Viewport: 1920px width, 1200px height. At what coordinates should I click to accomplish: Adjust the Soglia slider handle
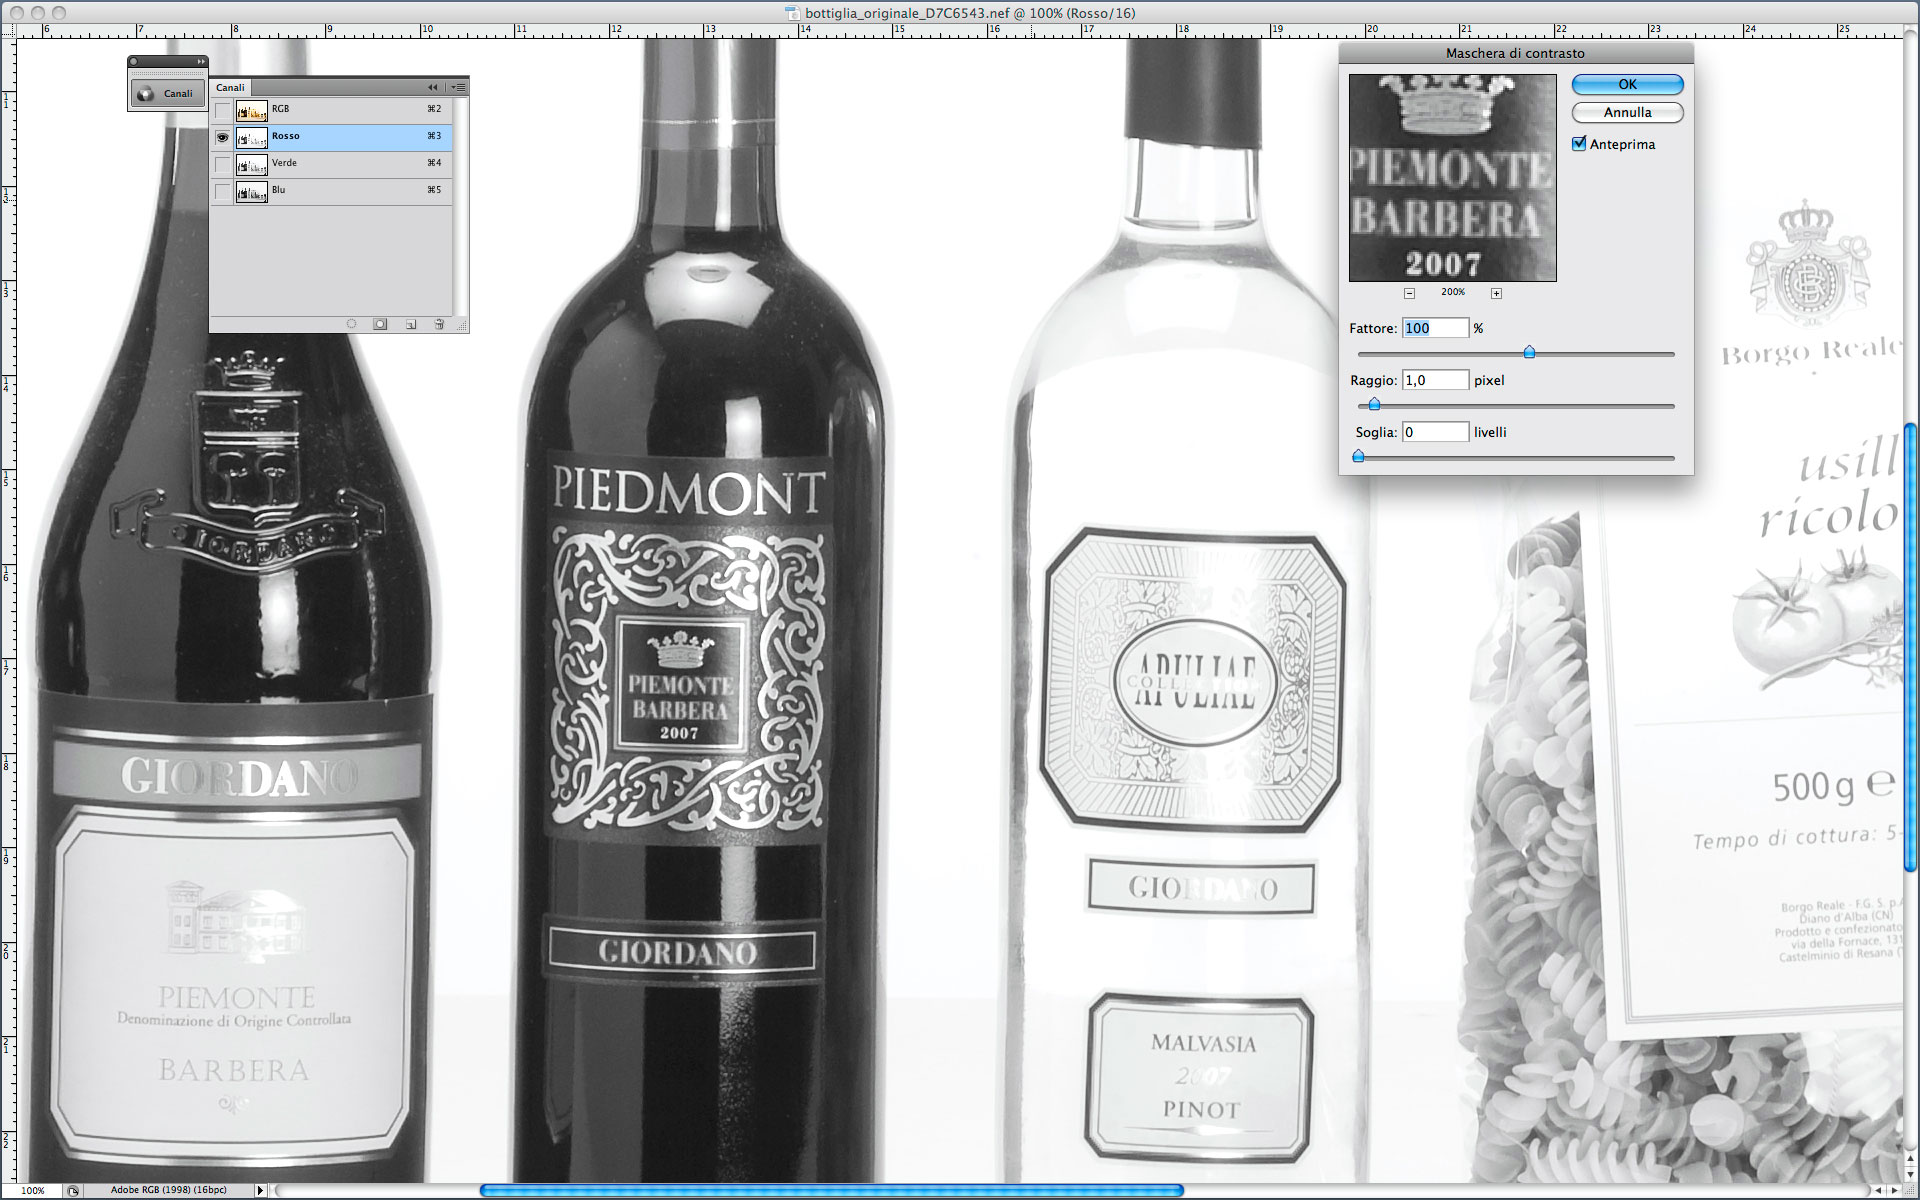1358,456
